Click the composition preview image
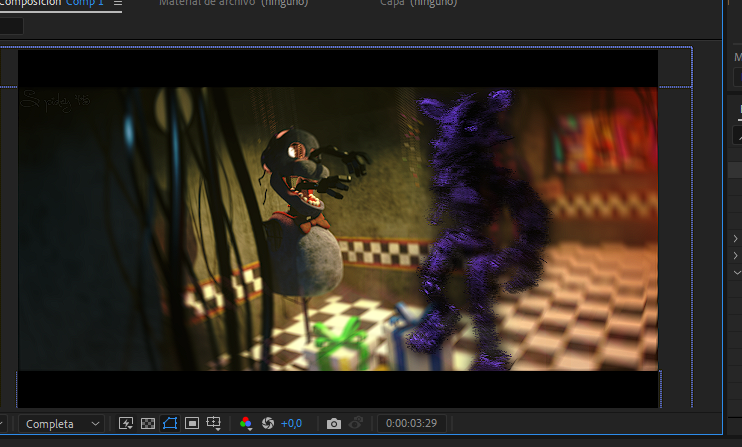 point(338,228)
